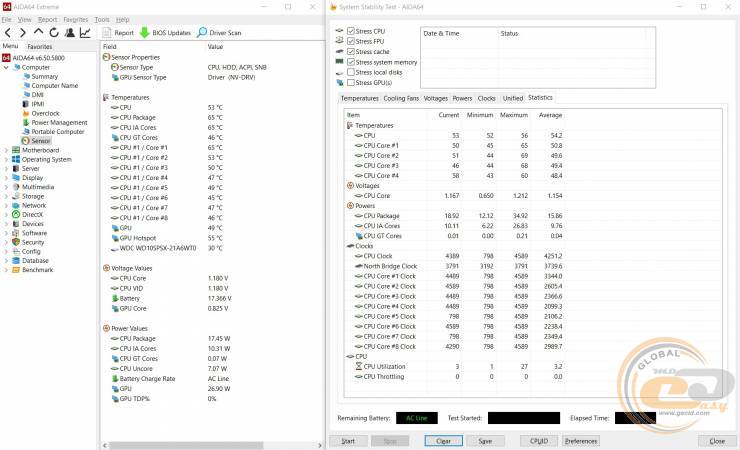Image resolution: width=740 pixels, height=450 pixels.
Task: Open the IPMI tree item
Action: [x=38, y=104]
